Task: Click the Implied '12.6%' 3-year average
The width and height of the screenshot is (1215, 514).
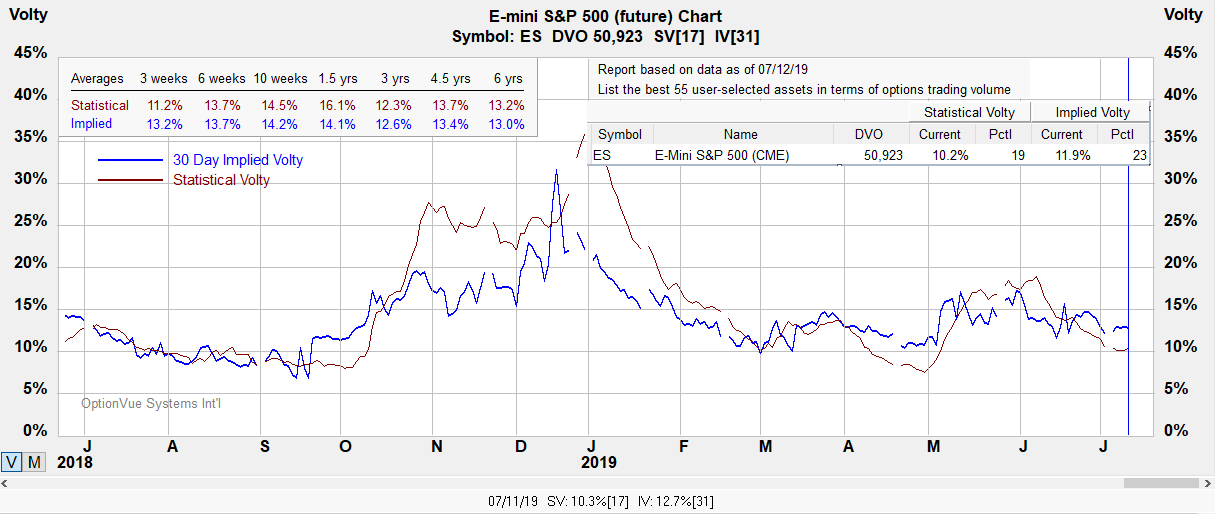Action: [394, 124]
